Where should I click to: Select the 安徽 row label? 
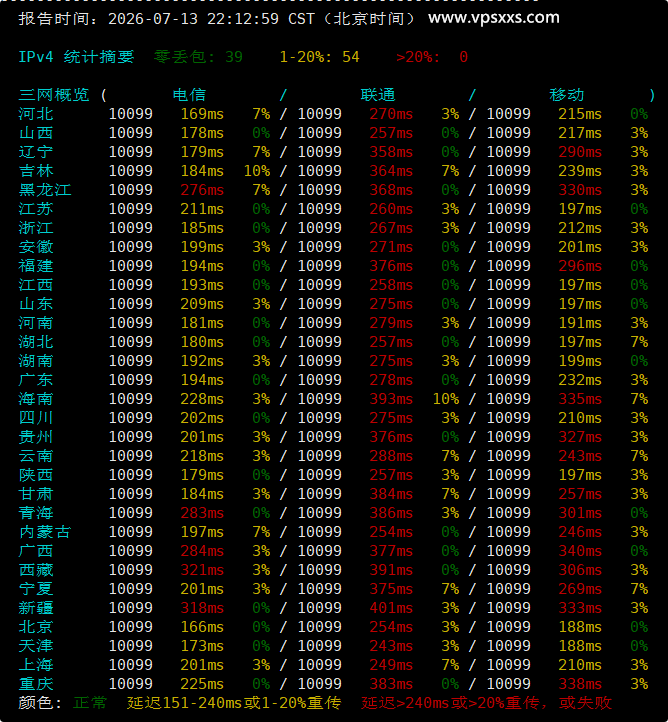36,247
